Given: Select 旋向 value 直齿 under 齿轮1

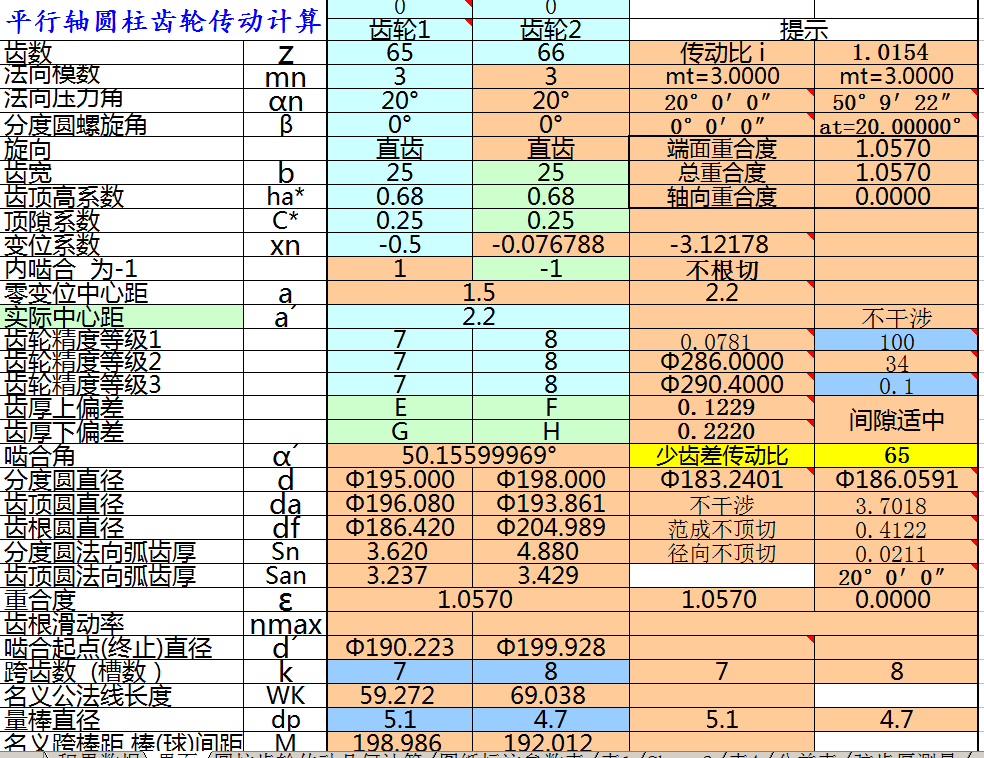Looking at the screenshot, I should tap(400, 149).
